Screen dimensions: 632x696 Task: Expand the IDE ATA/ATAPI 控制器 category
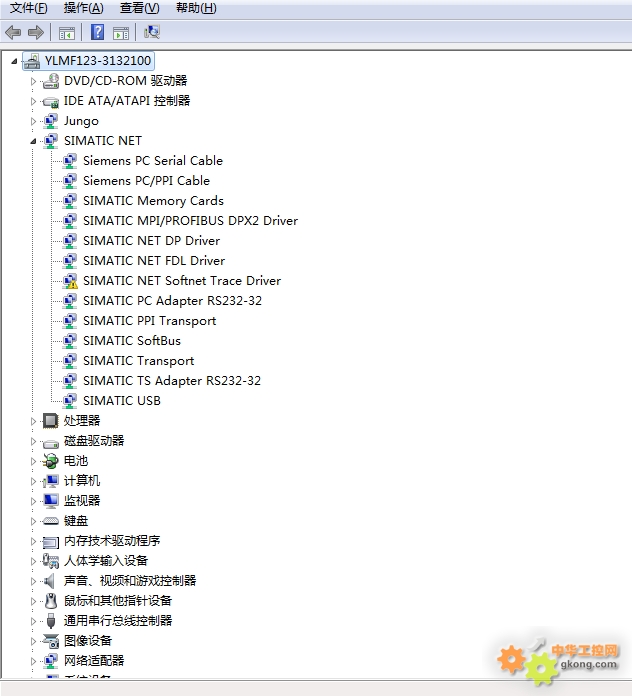(33, 101)
